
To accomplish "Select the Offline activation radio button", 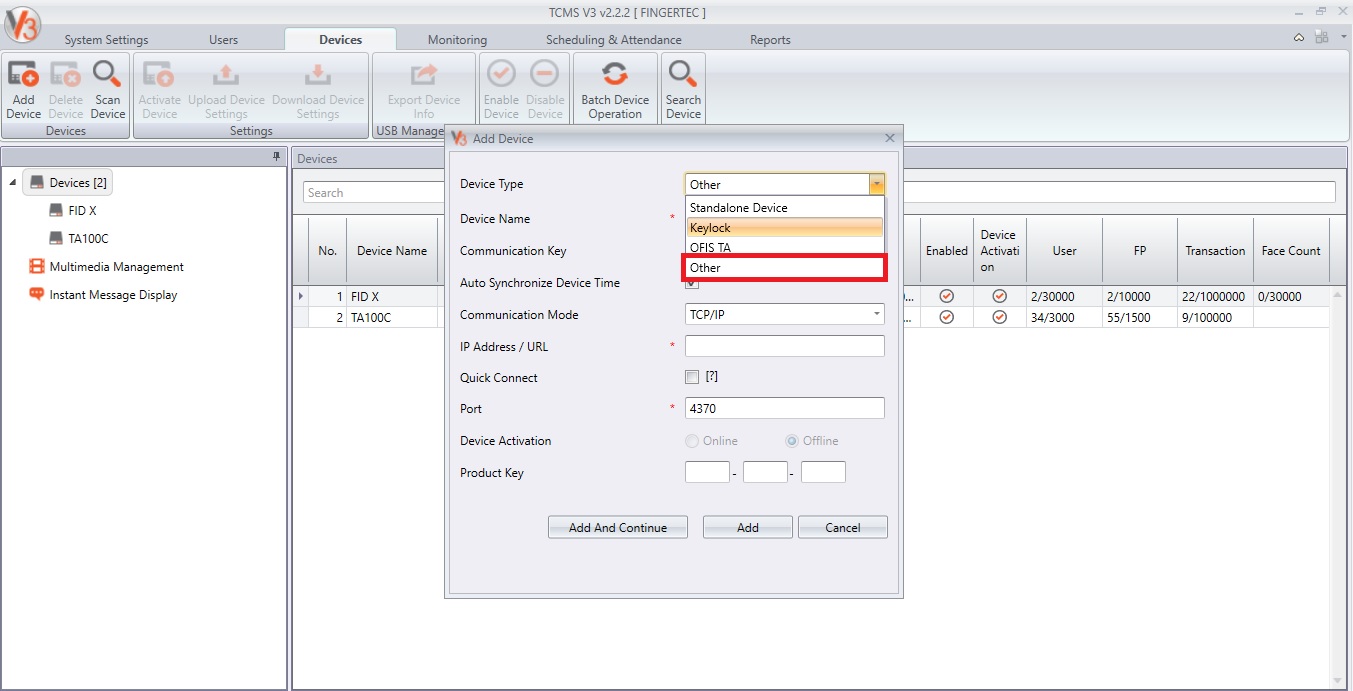I will point(792,441).
